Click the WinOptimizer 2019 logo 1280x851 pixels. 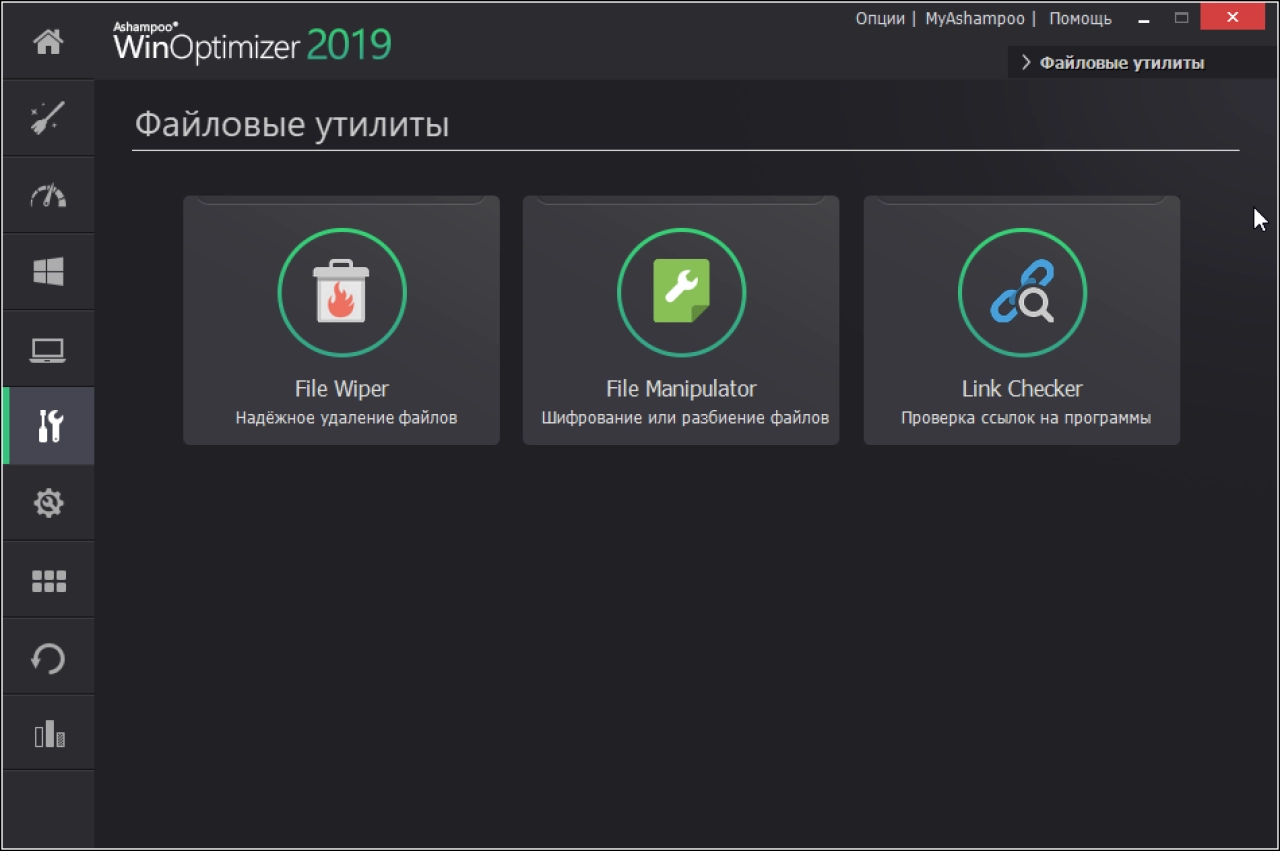click(x=252, y=42)
